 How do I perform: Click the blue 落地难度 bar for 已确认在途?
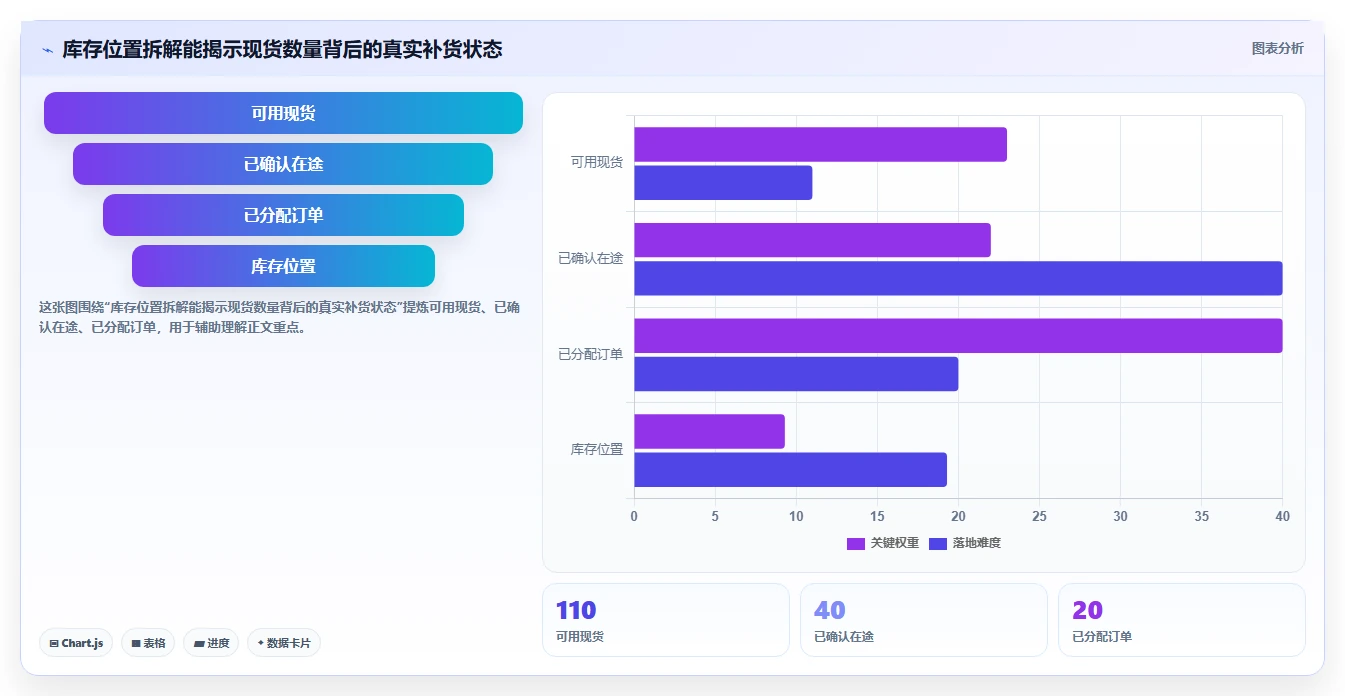coord(958,278)
